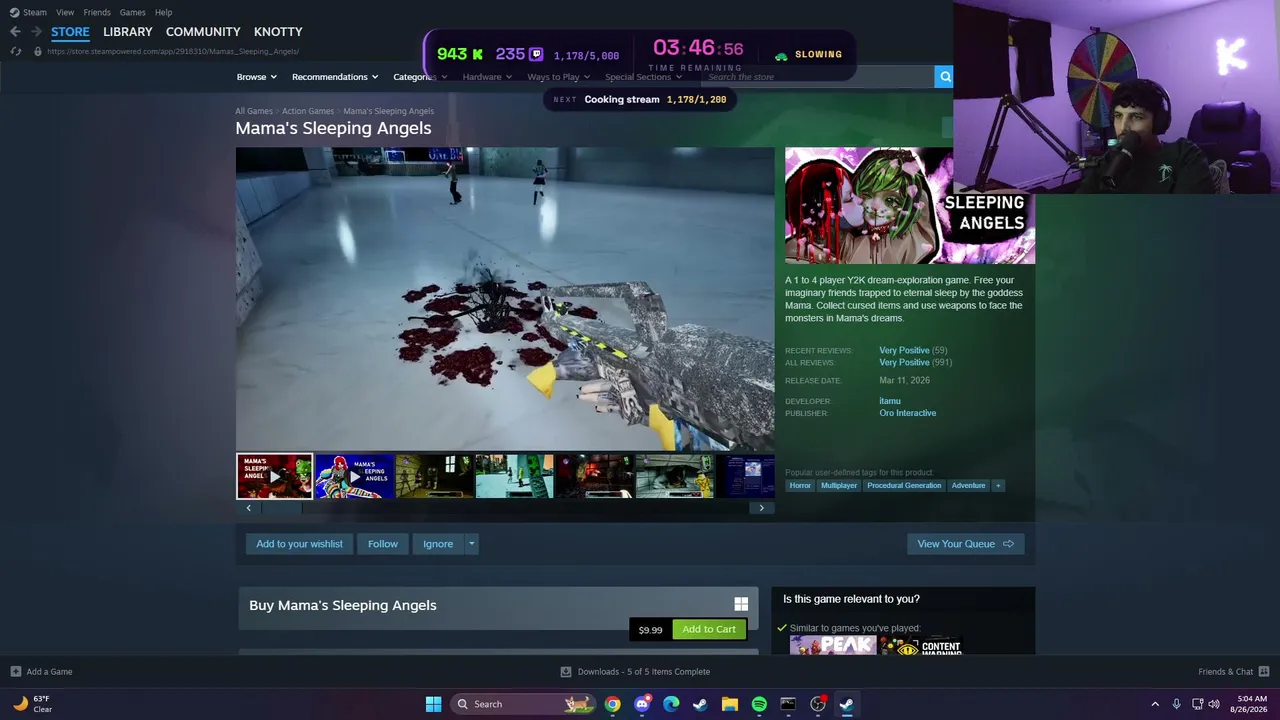Open Discord from the taskbar
This screenshot has height=720, width=1280.
[642, 704]
